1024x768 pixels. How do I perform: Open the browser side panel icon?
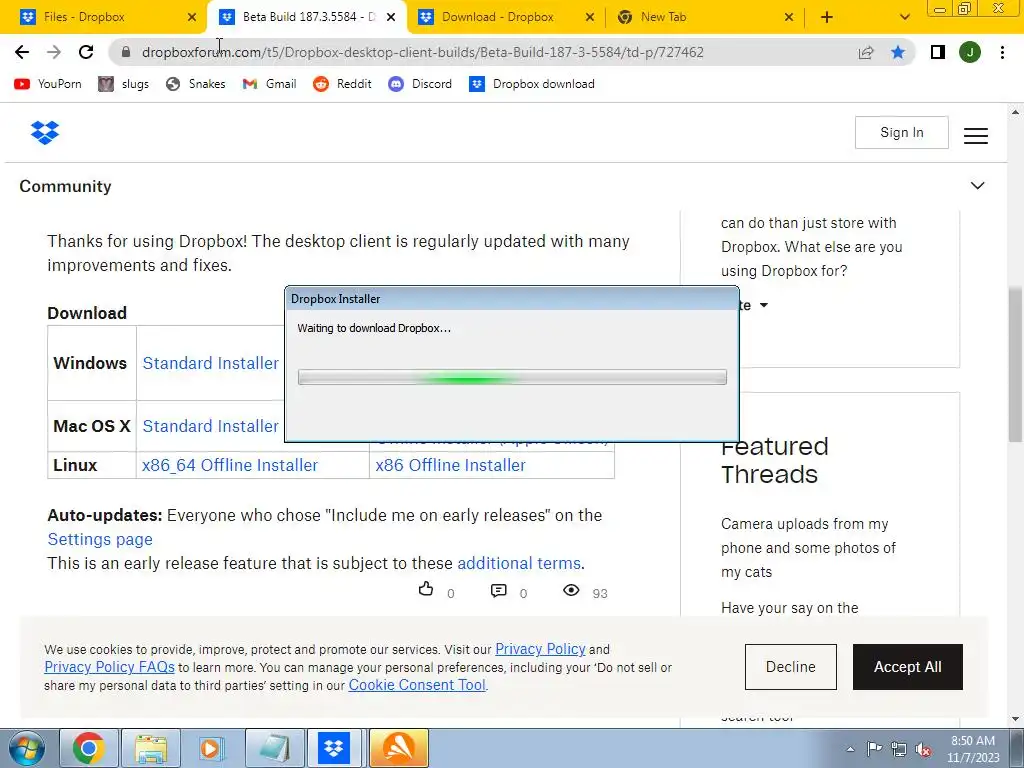[938, 52]
